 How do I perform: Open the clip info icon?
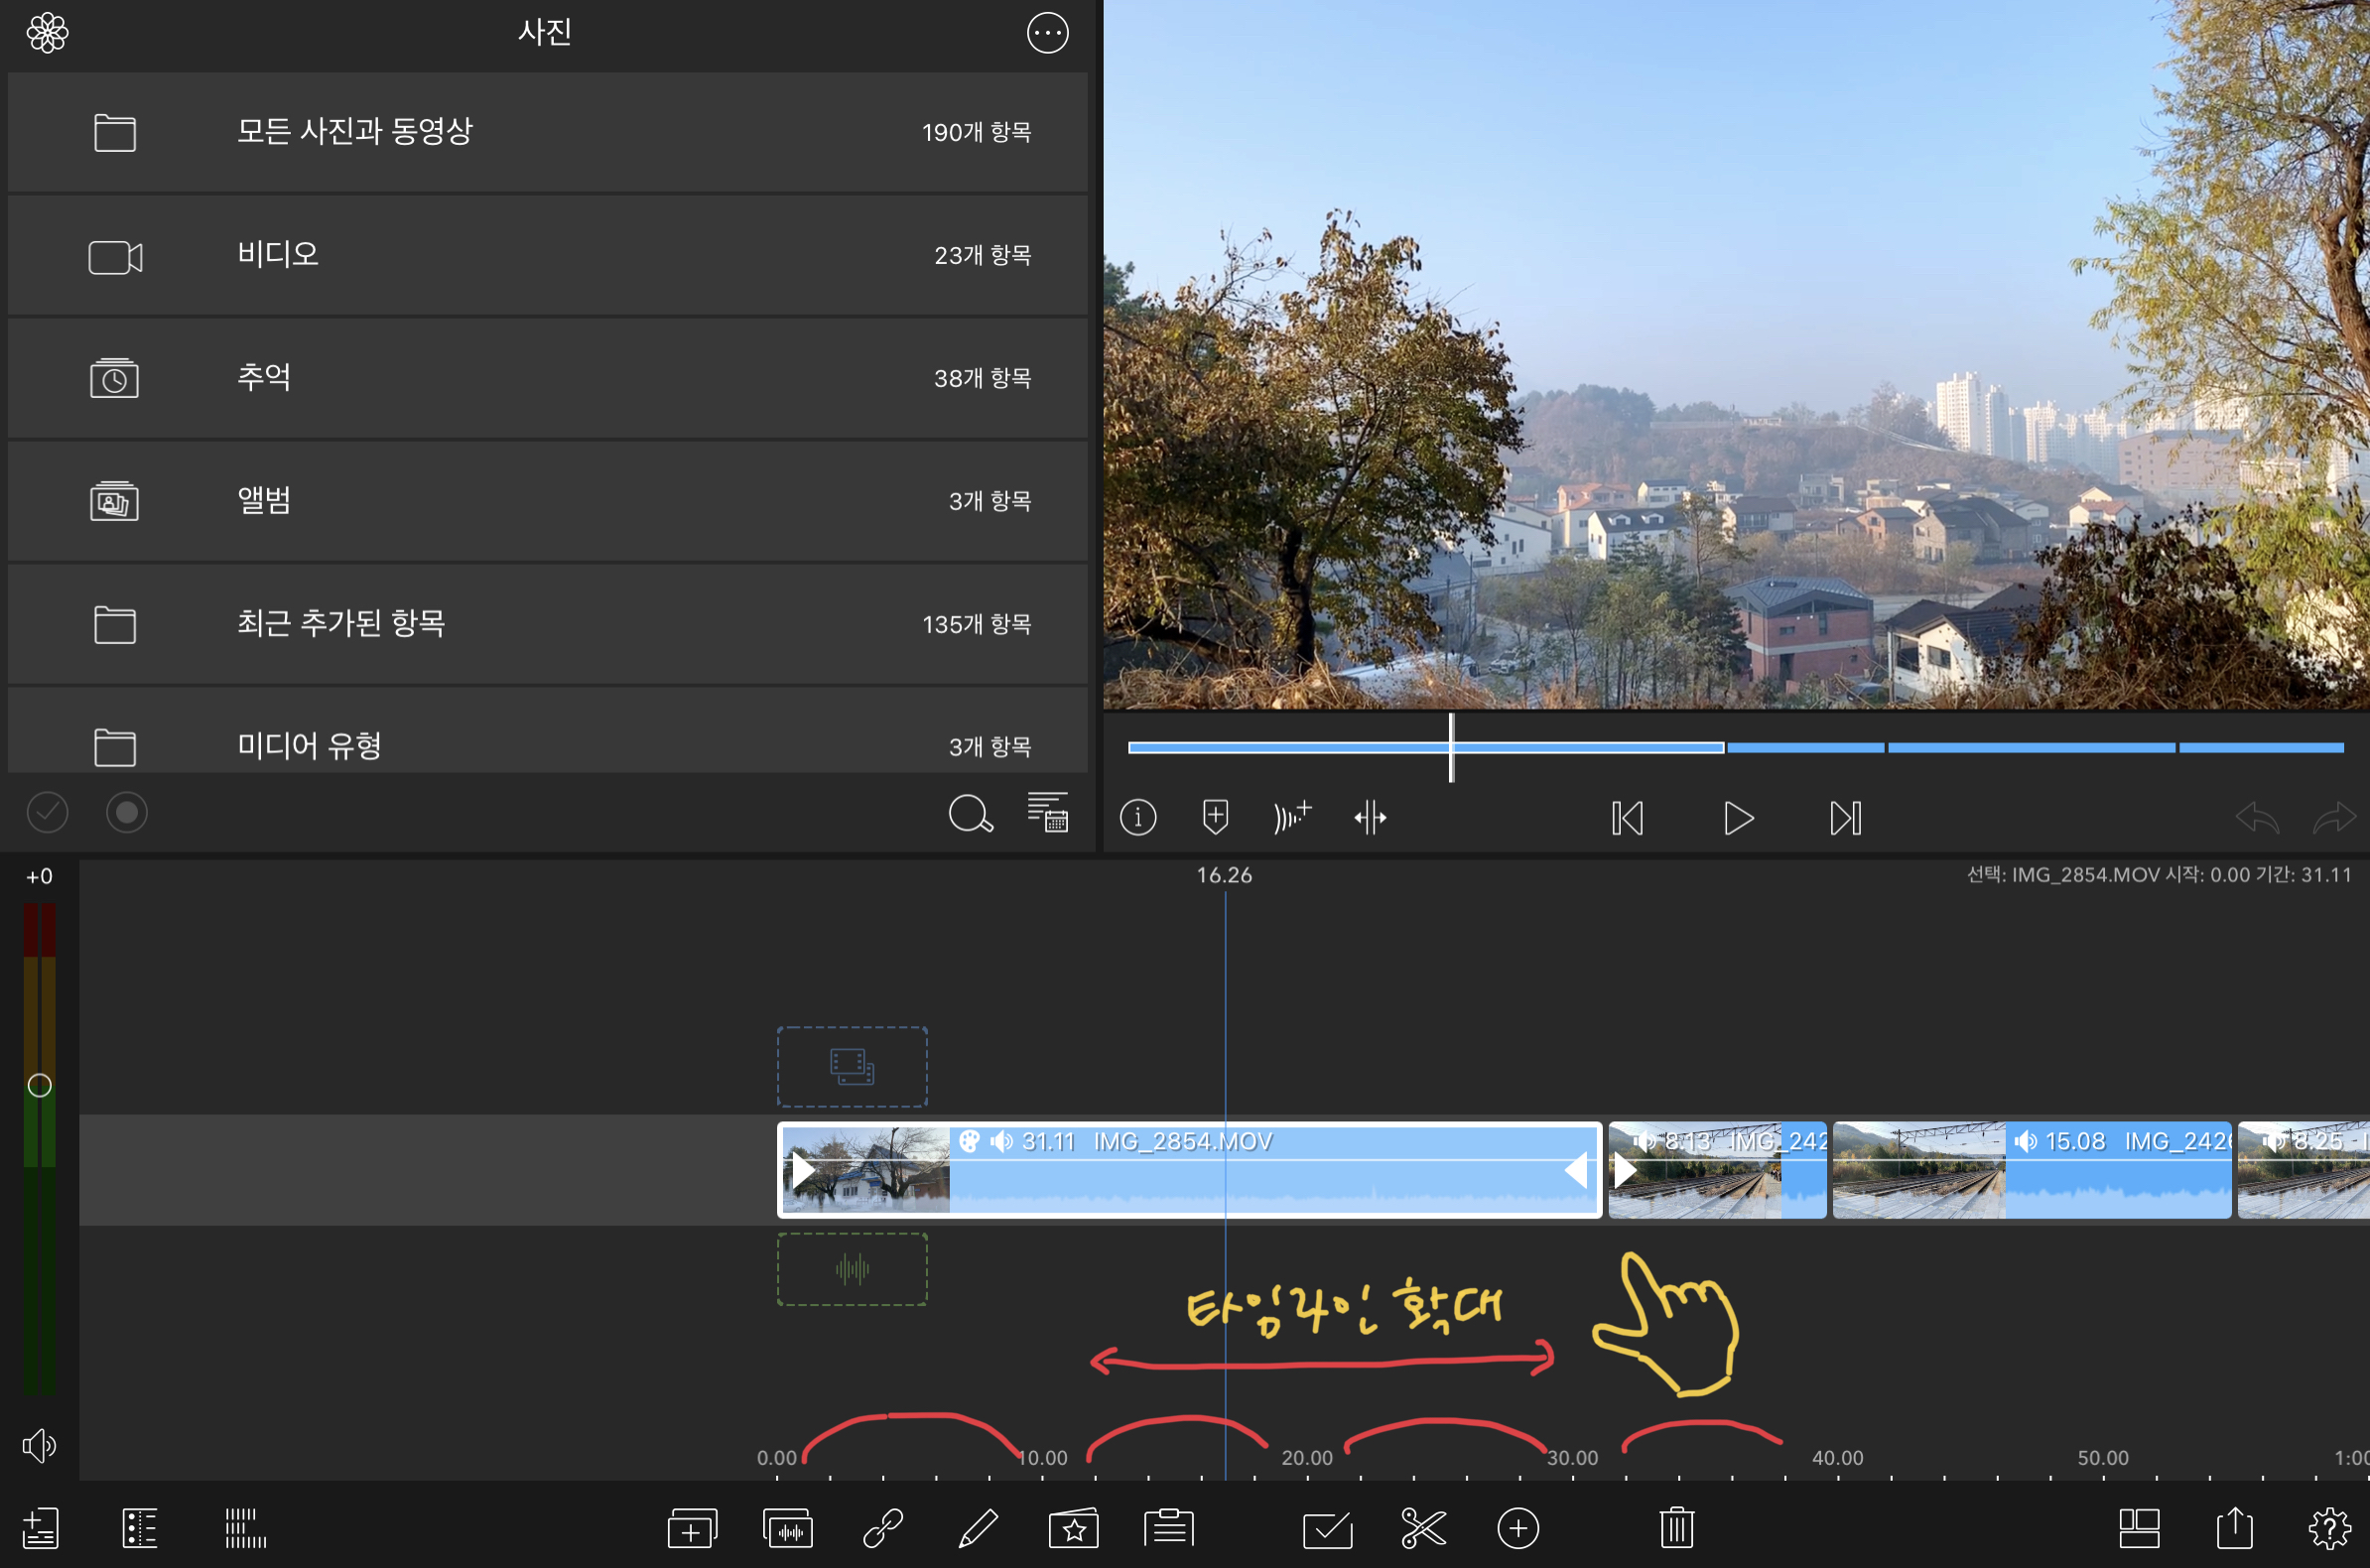click(1138, 818)
